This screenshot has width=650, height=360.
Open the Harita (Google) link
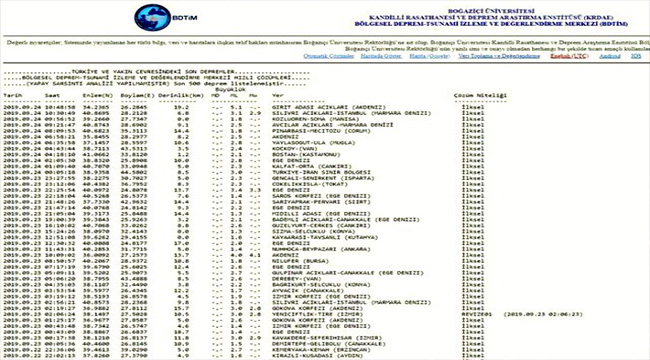429,56
